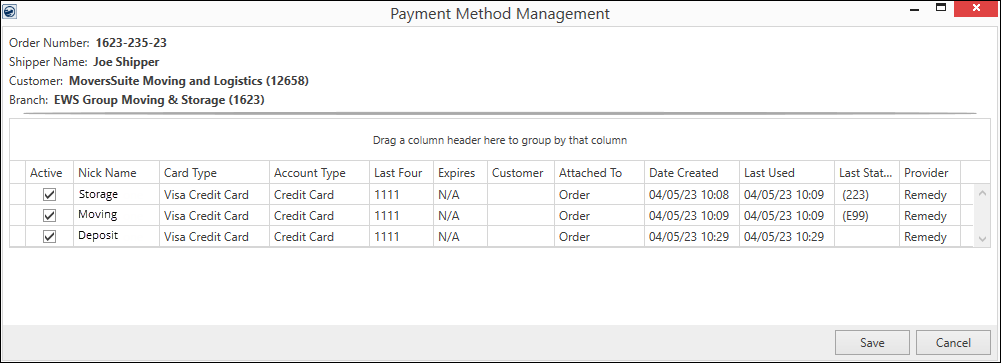Click last used 04/05/23 10:09 in Moving row
The width and height of the screenshot is (1001, 363).
tap(784, 216)
